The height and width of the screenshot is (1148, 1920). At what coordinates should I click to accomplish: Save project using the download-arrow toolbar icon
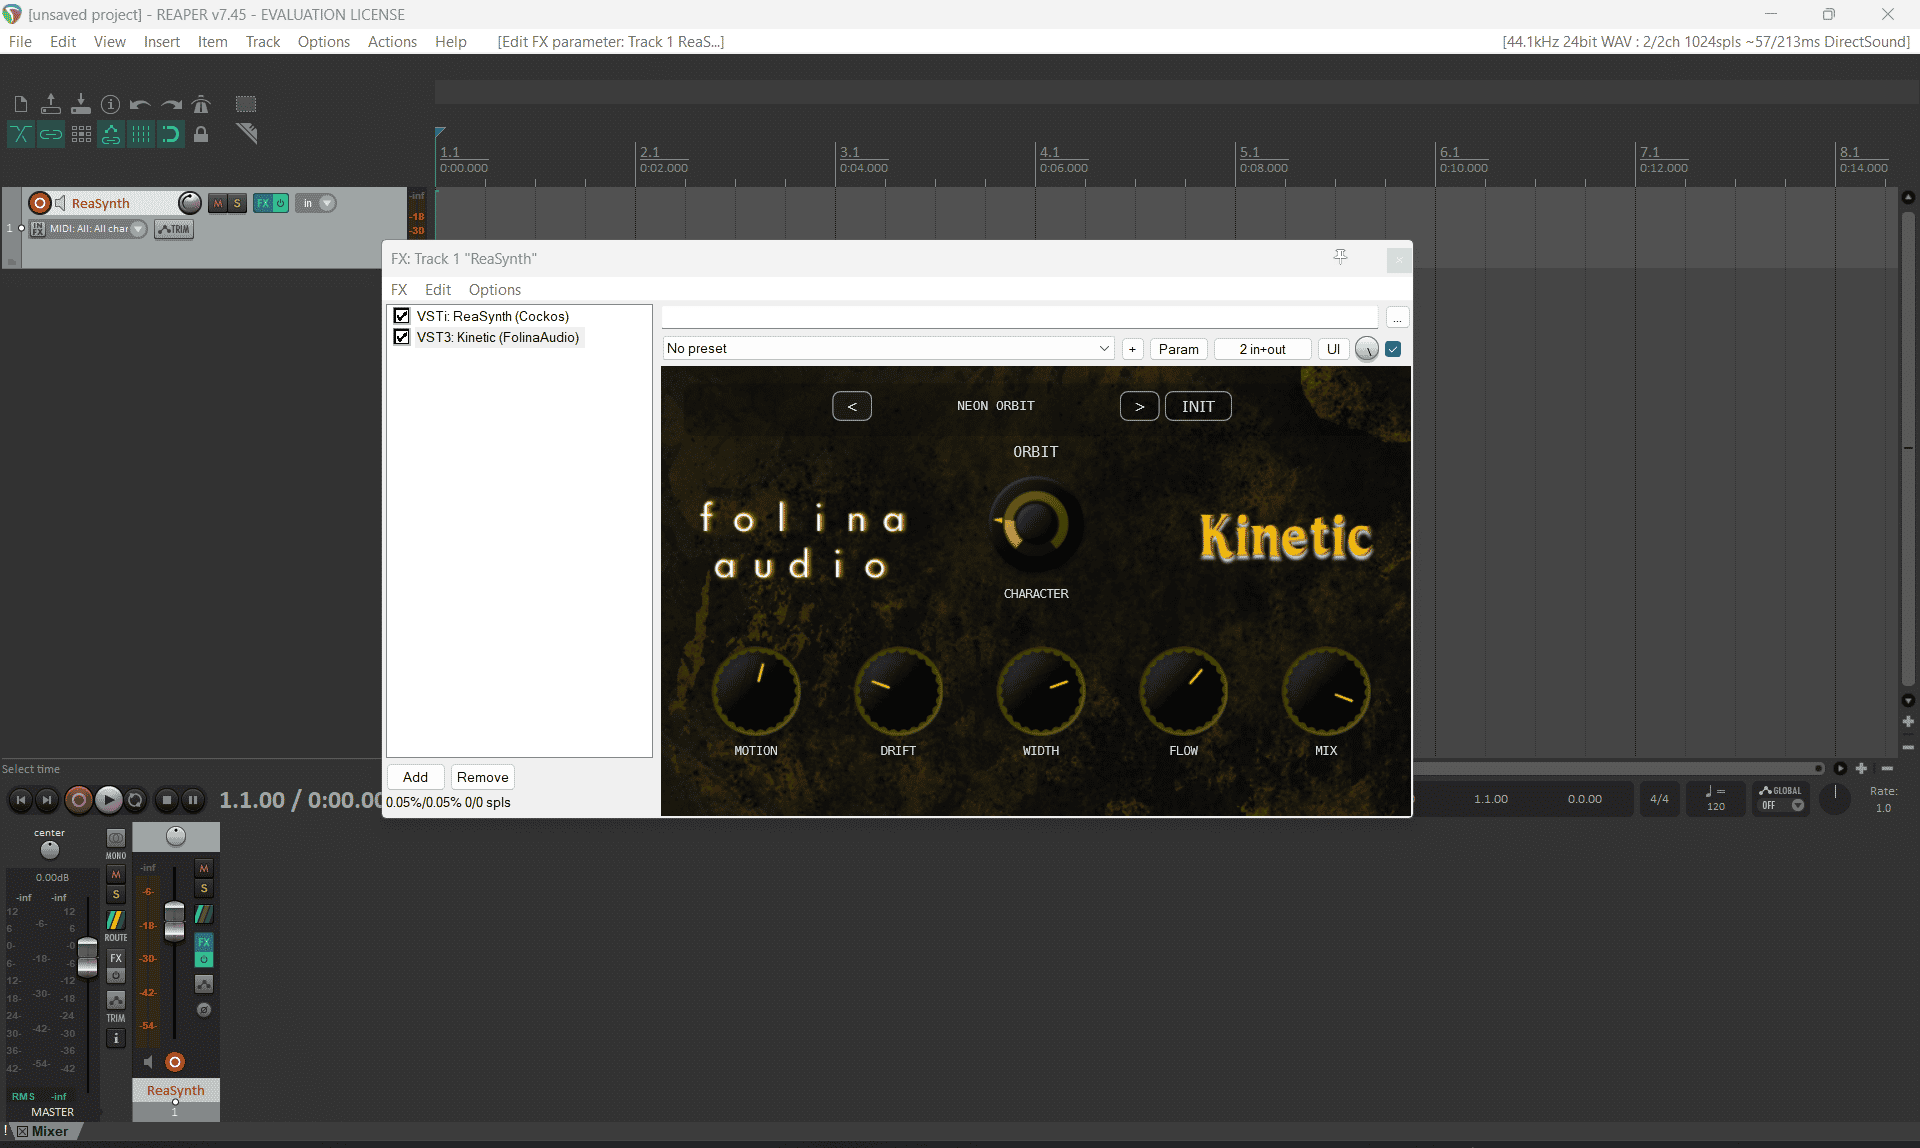coord(81,104)
